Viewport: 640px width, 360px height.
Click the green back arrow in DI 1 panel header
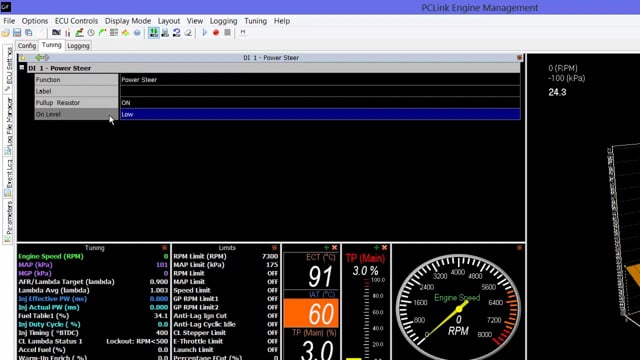click(39, 58)
